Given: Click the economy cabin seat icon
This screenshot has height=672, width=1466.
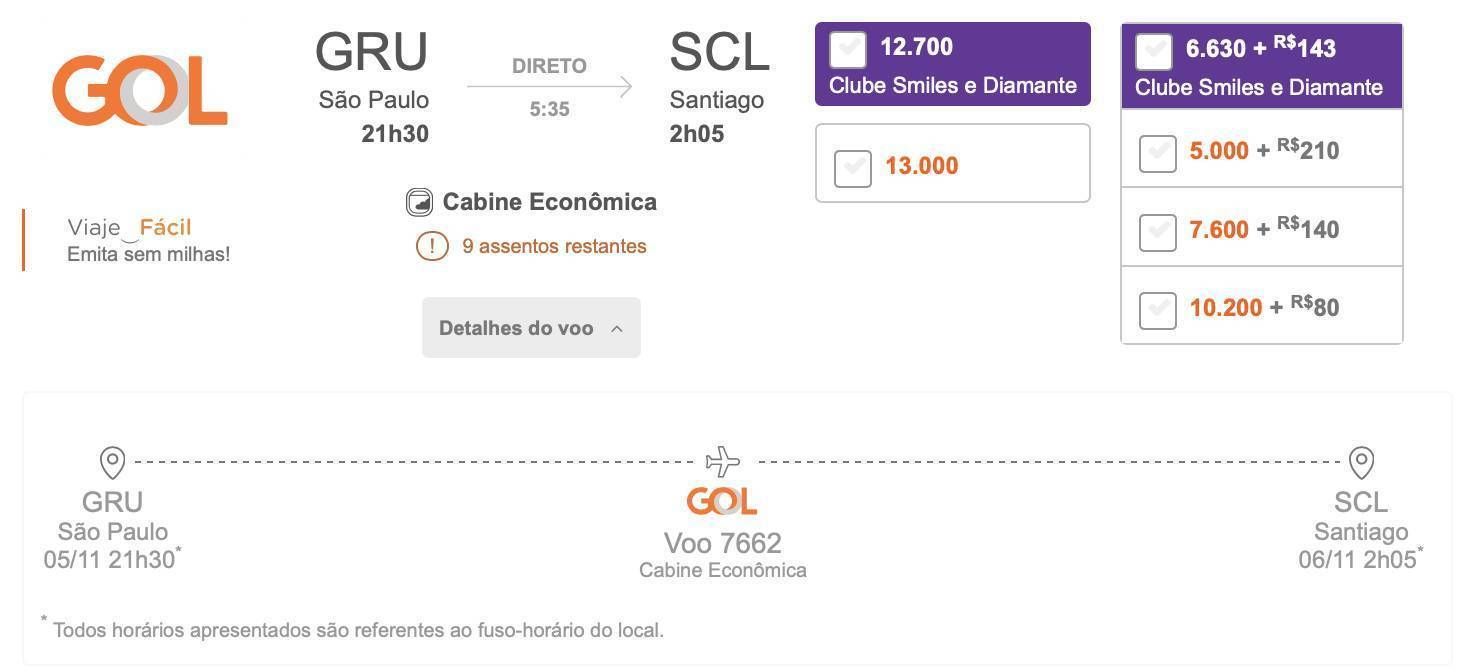Looking at the screenshot, I should [419, 203].
